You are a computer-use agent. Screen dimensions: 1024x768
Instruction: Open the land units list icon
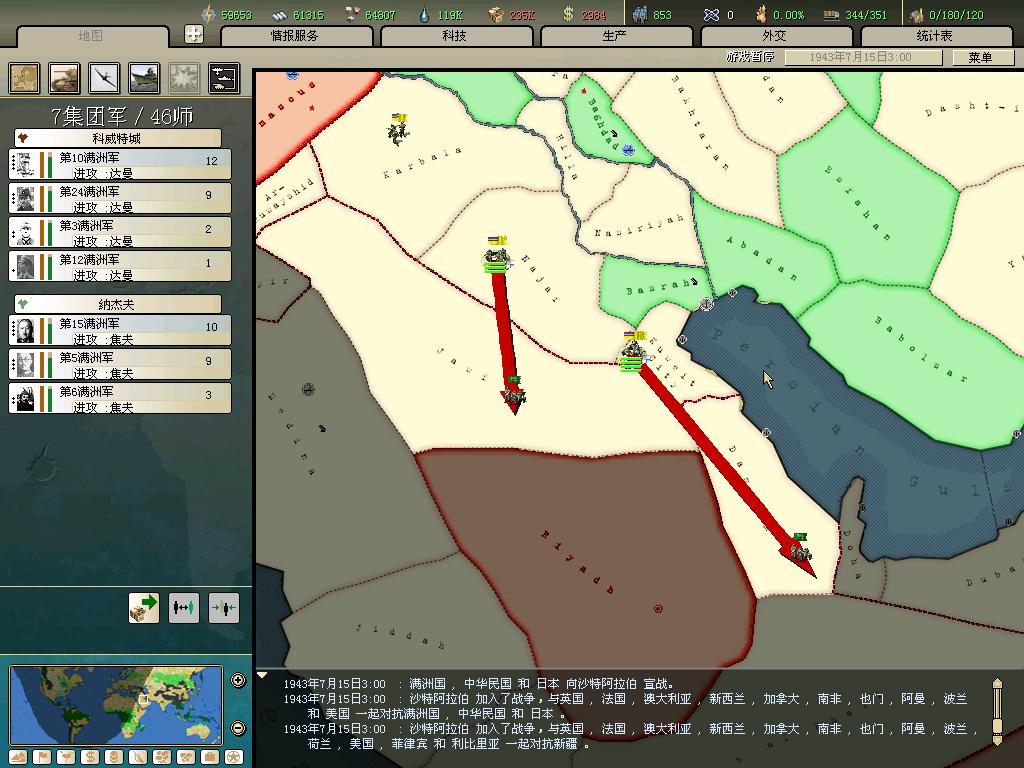pos(66,78)
